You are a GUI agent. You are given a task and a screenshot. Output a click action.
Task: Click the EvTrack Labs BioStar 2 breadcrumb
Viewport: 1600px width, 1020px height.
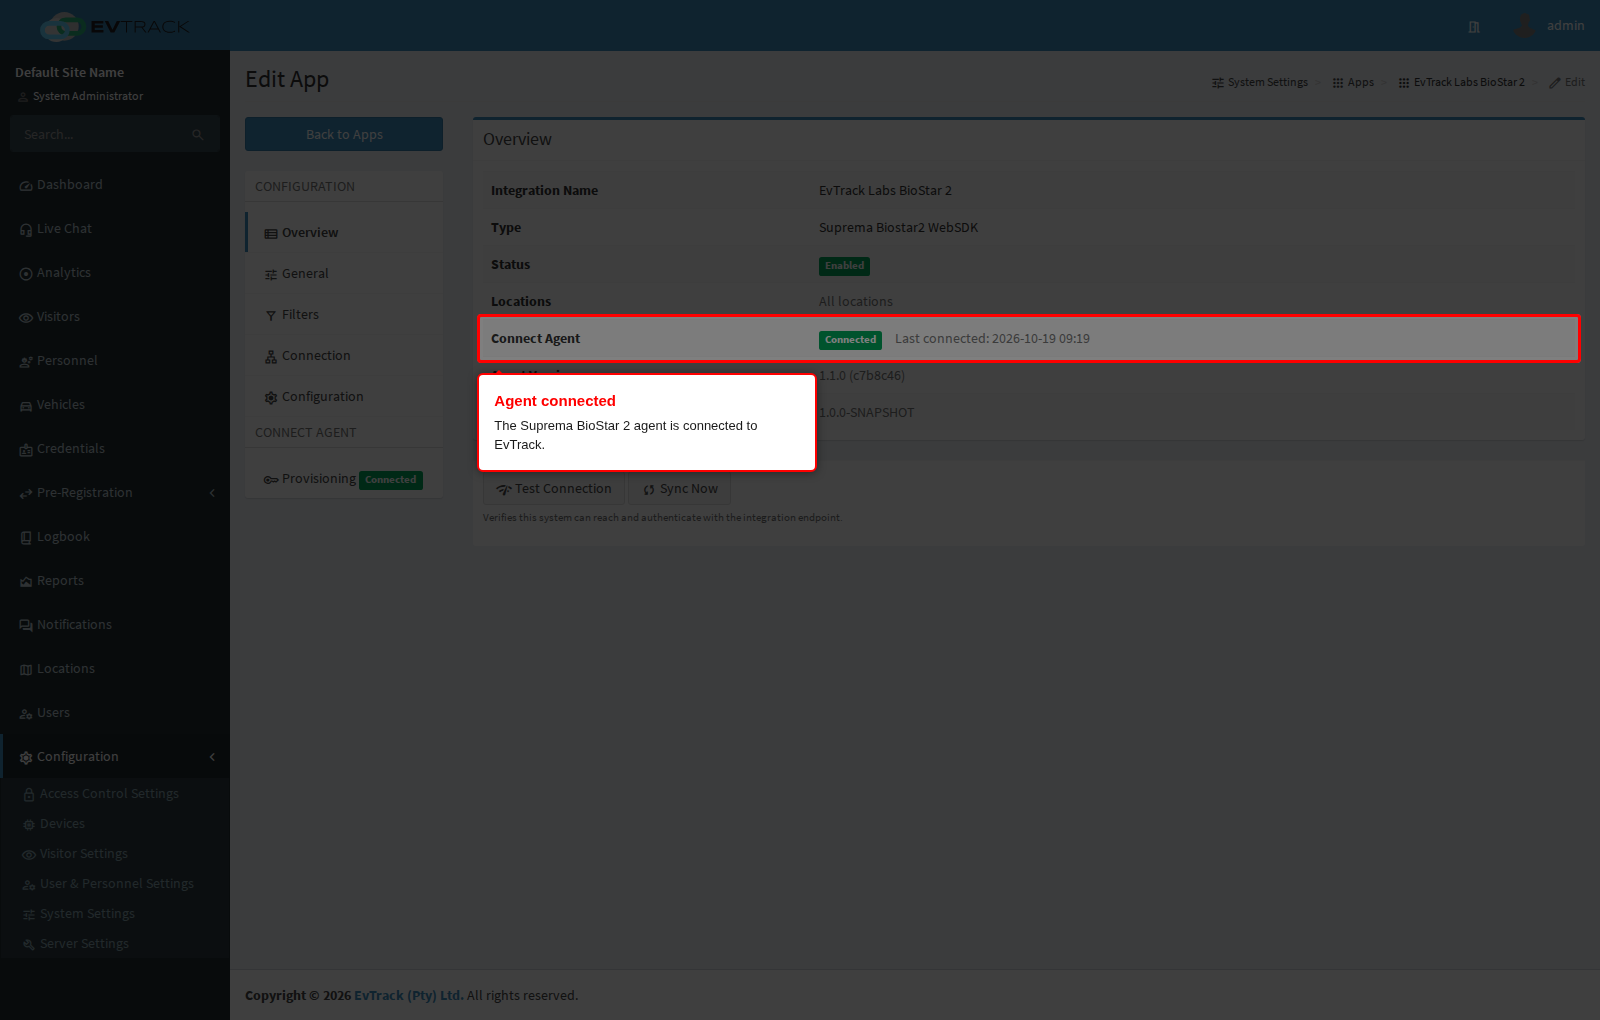pos(1462,82)
